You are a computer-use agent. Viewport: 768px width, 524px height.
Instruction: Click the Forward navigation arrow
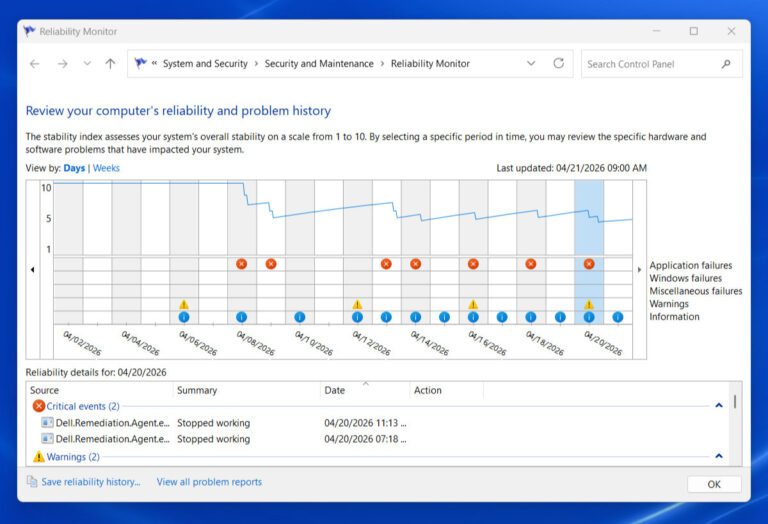[x=62, y=64]
